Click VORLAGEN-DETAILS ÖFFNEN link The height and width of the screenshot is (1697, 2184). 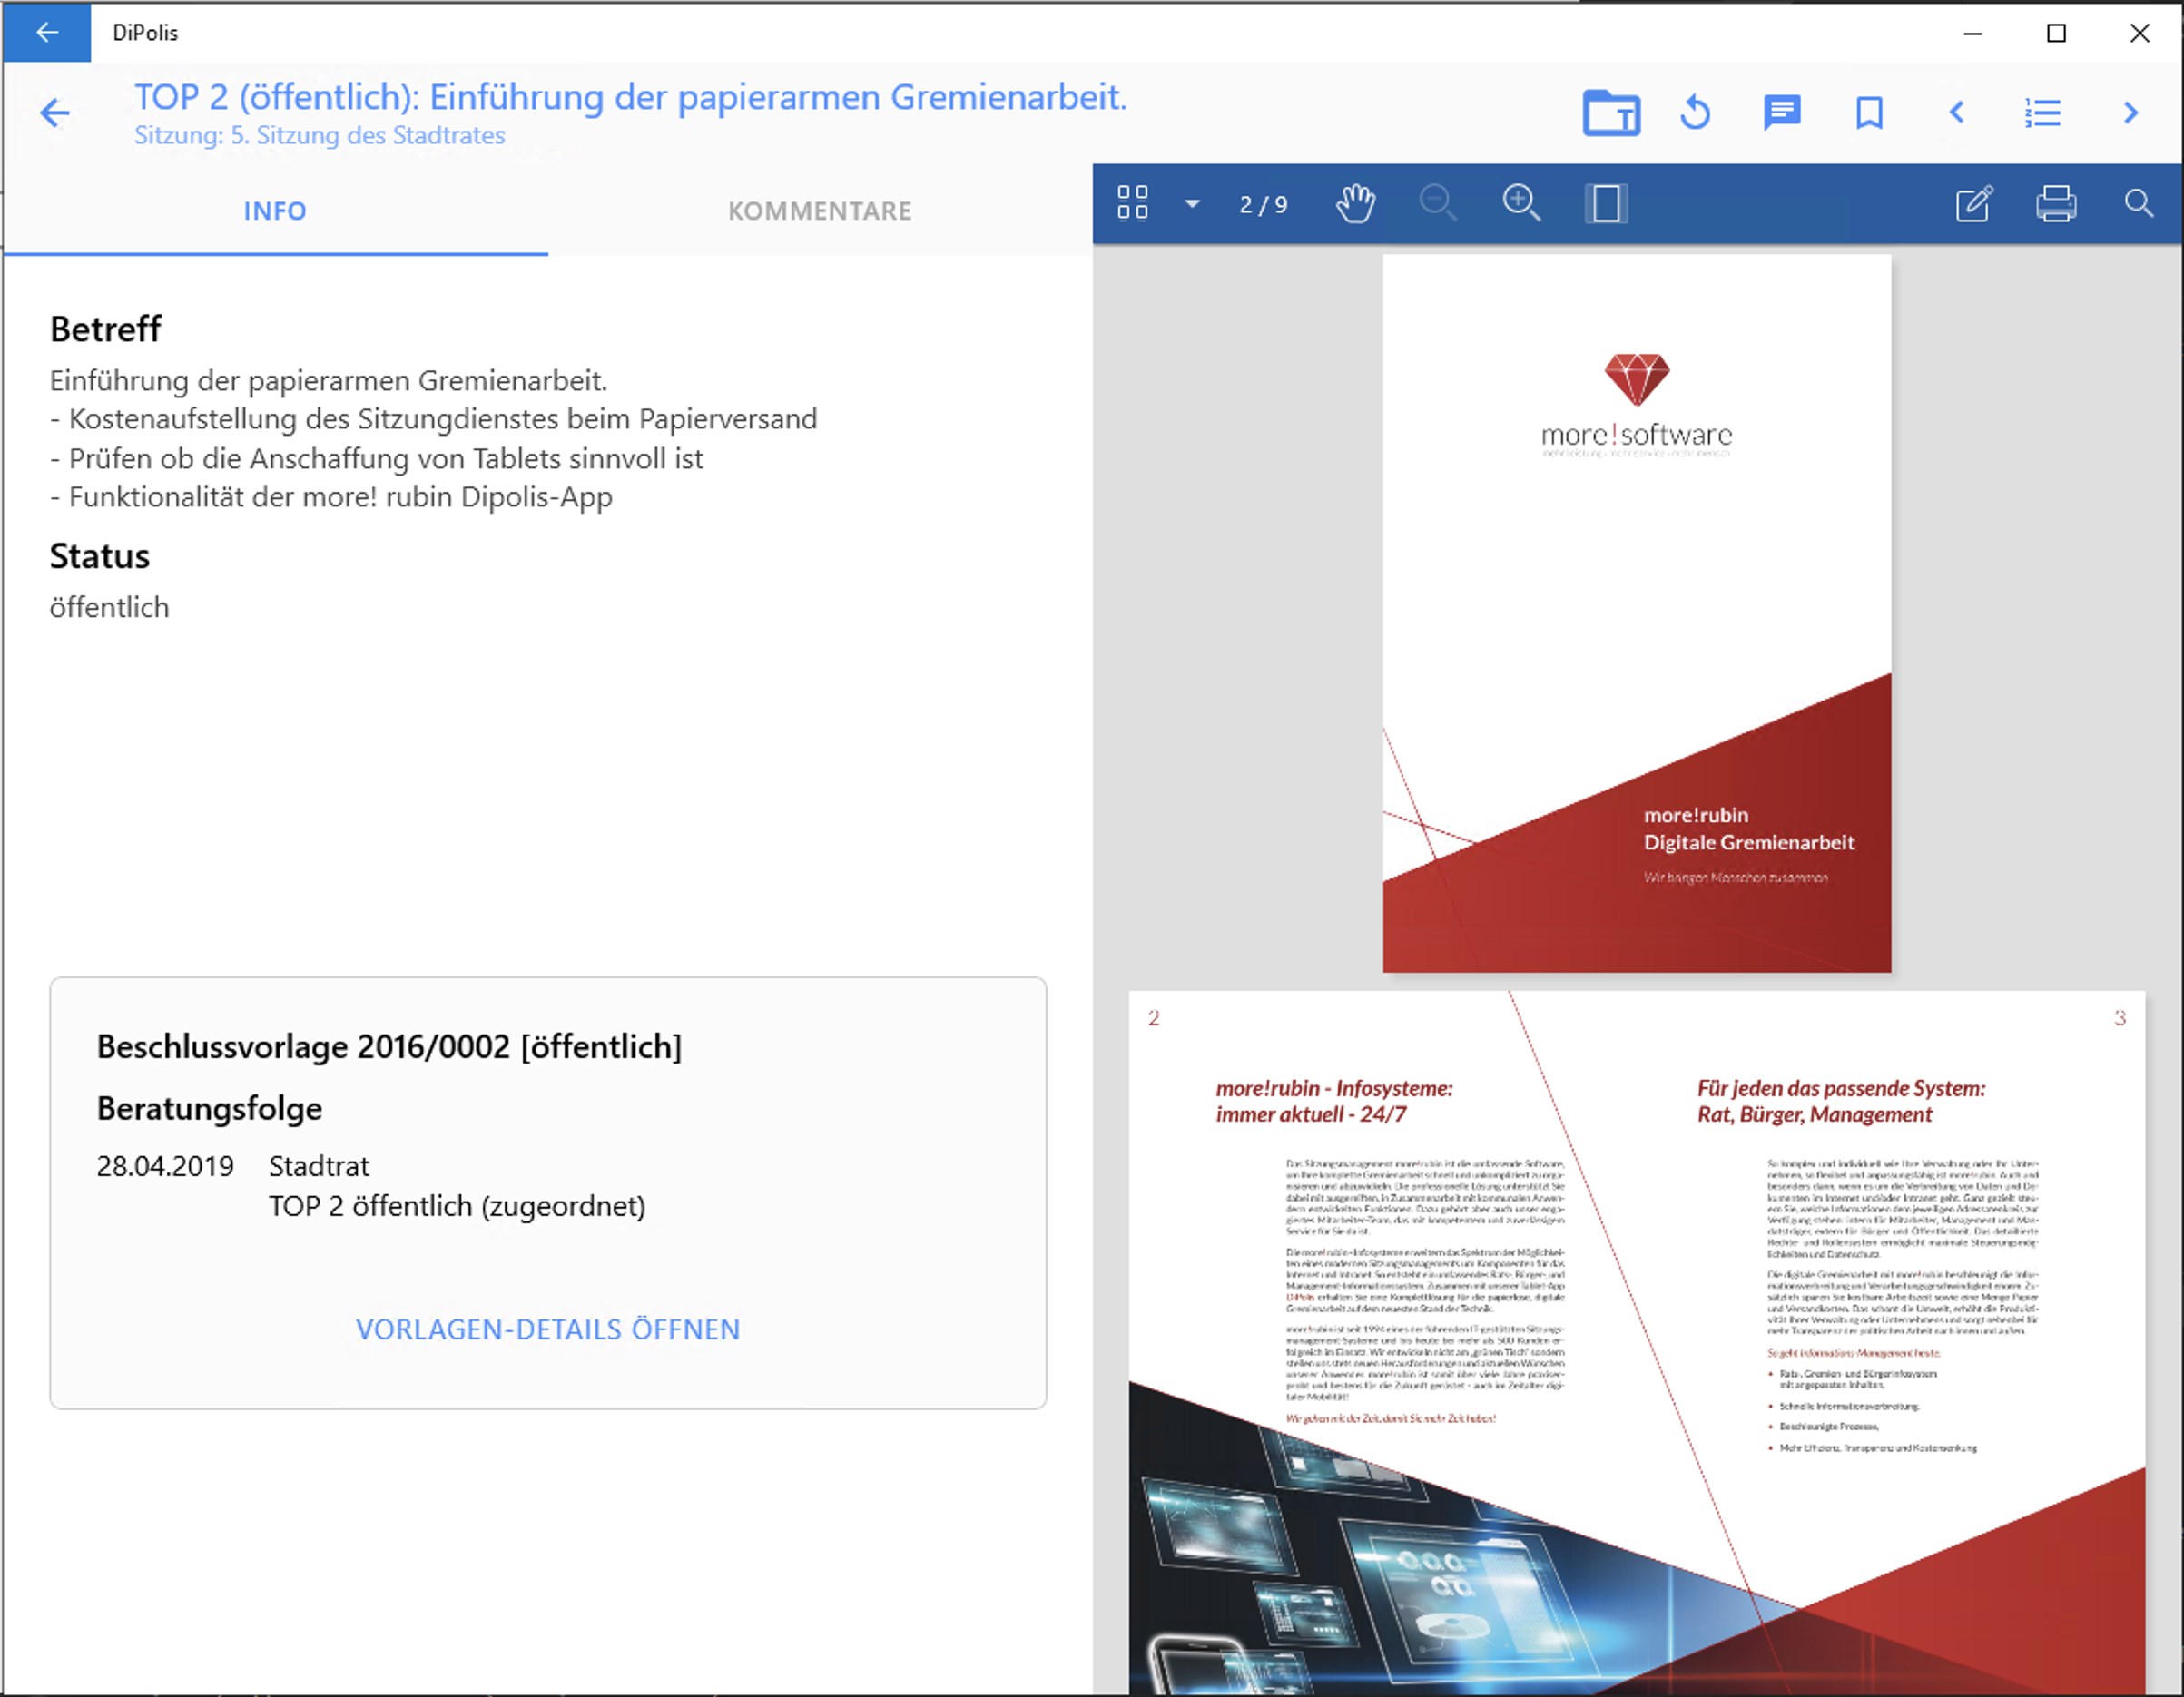pyautogui.click(x=548, y=1329)
